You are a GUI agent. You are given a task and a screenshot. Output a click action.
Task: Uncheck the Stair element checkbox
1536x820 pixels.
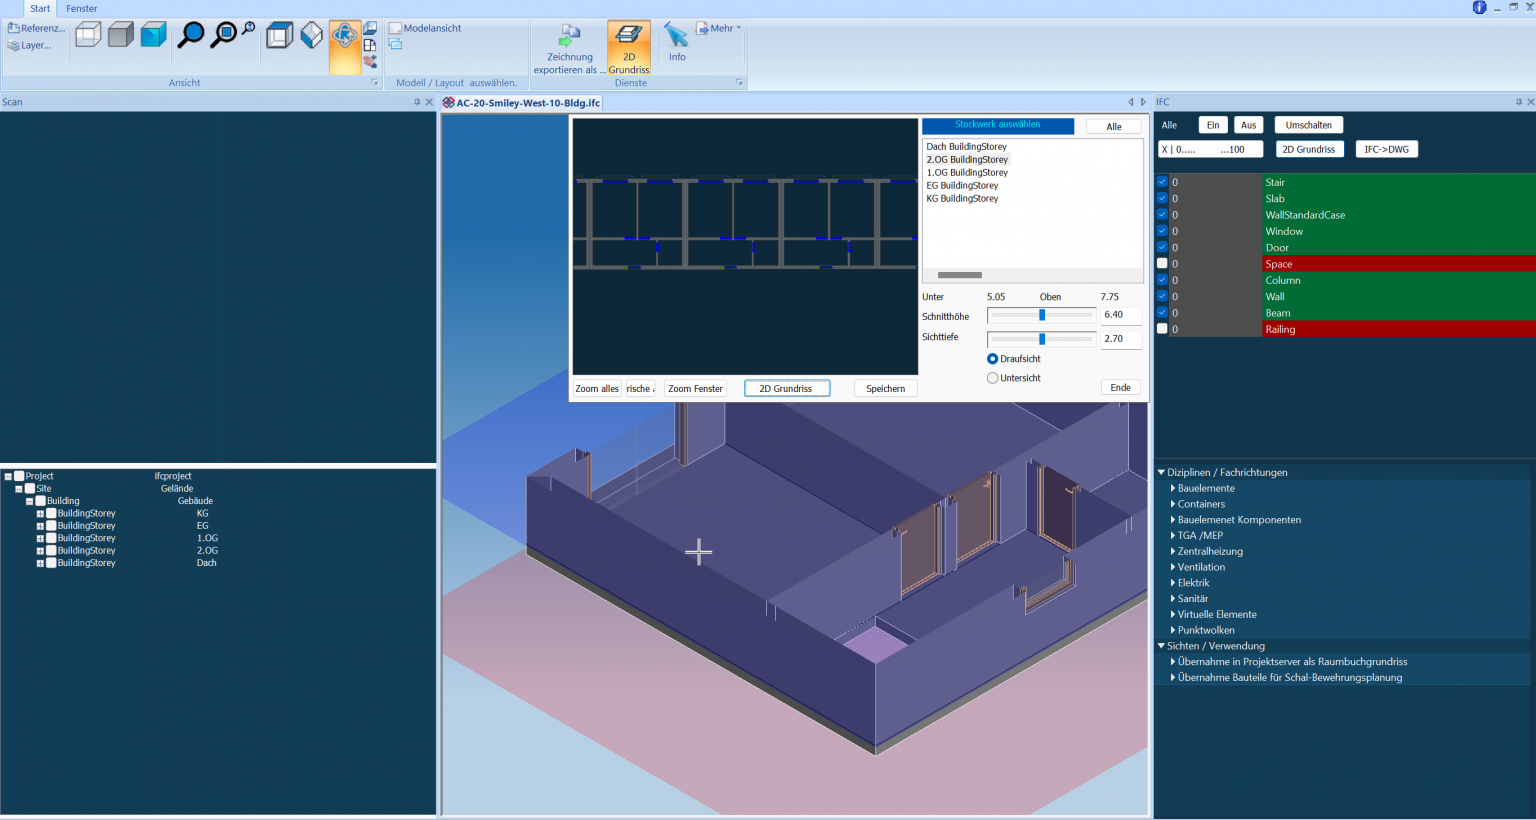[x=1162, y=182]
